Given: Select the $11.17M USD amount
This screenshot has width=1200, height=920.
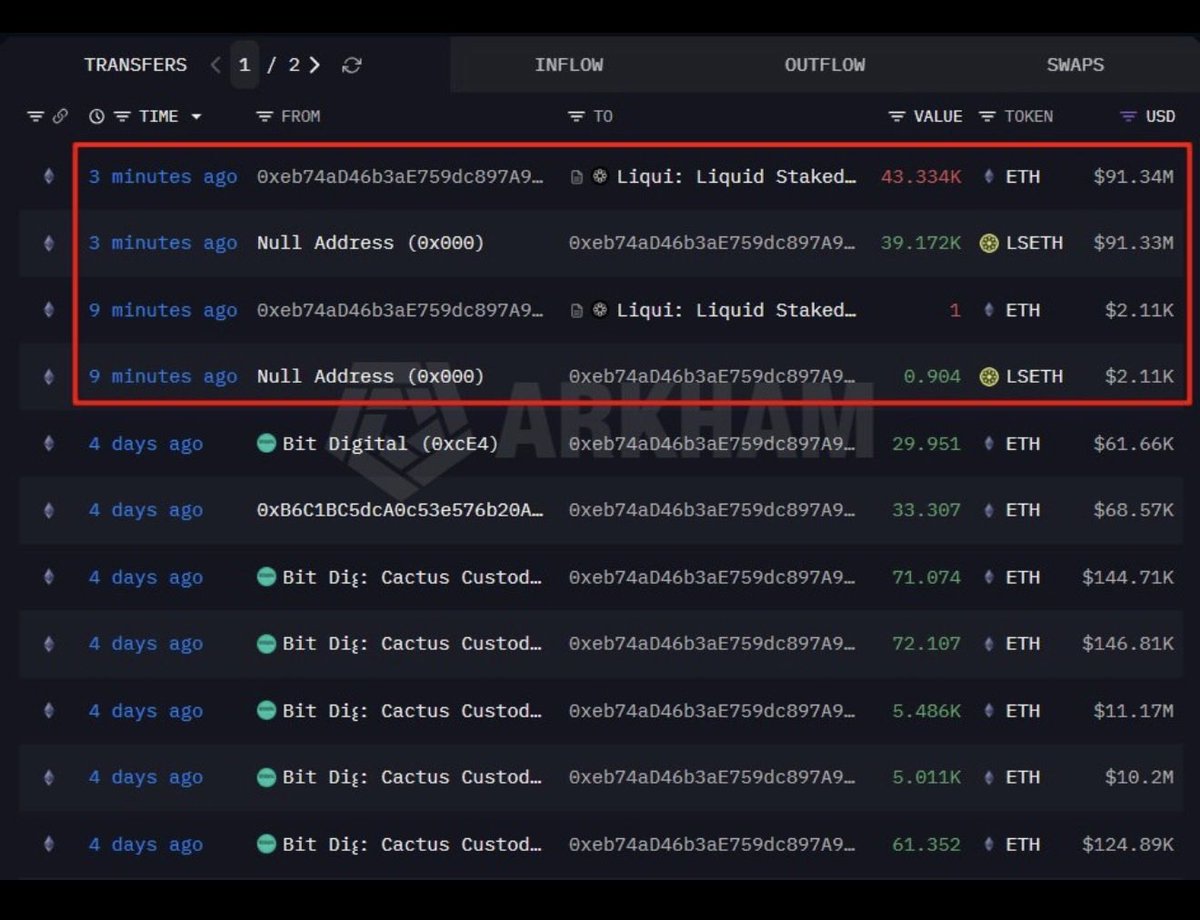Looking at the screenshot, I should pyautogui.click(x=1133, y=711).
